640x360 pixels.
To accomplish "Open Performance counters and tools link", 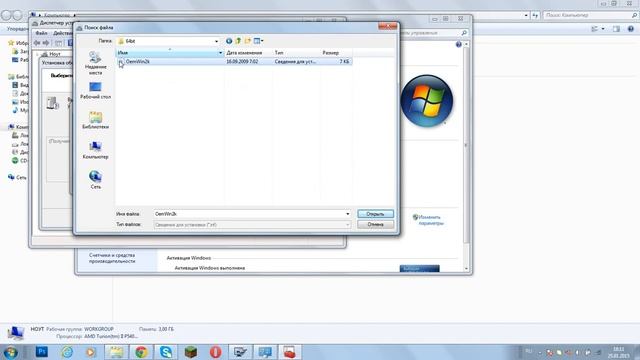I will tap(112, 258).
